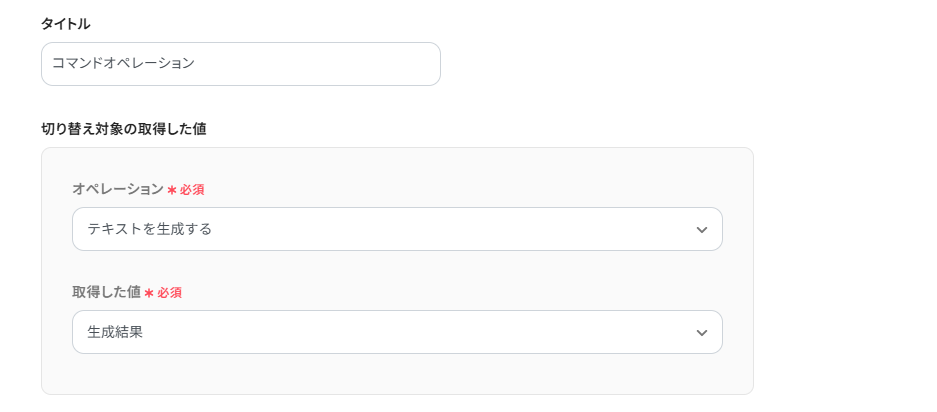The height and width of the screenshot is (412, 937).
Task: Click 必須 marker next to 取得した値 label
Action: (x=169, y=293)
